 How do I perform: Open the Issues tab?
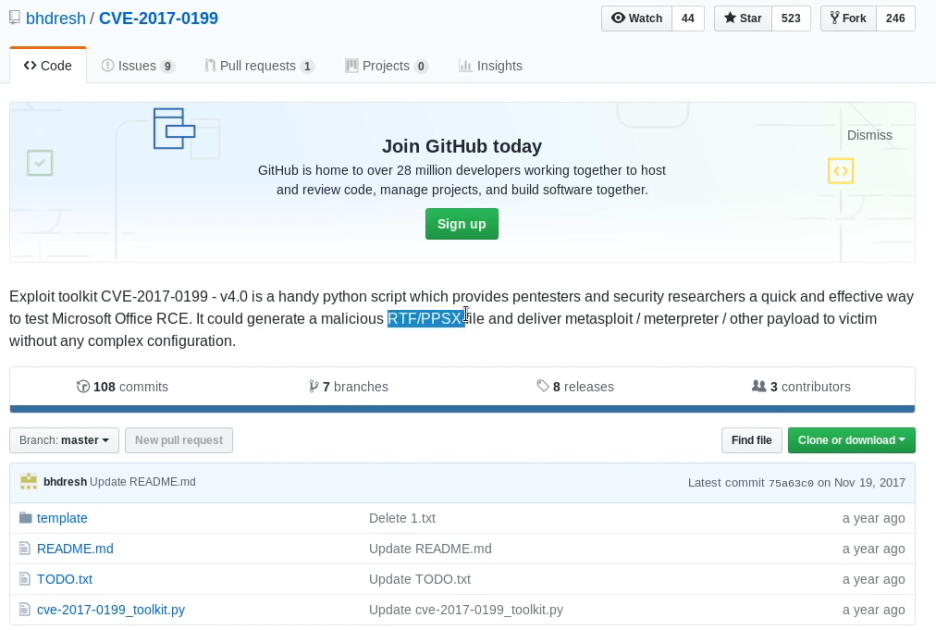point(138,66)
